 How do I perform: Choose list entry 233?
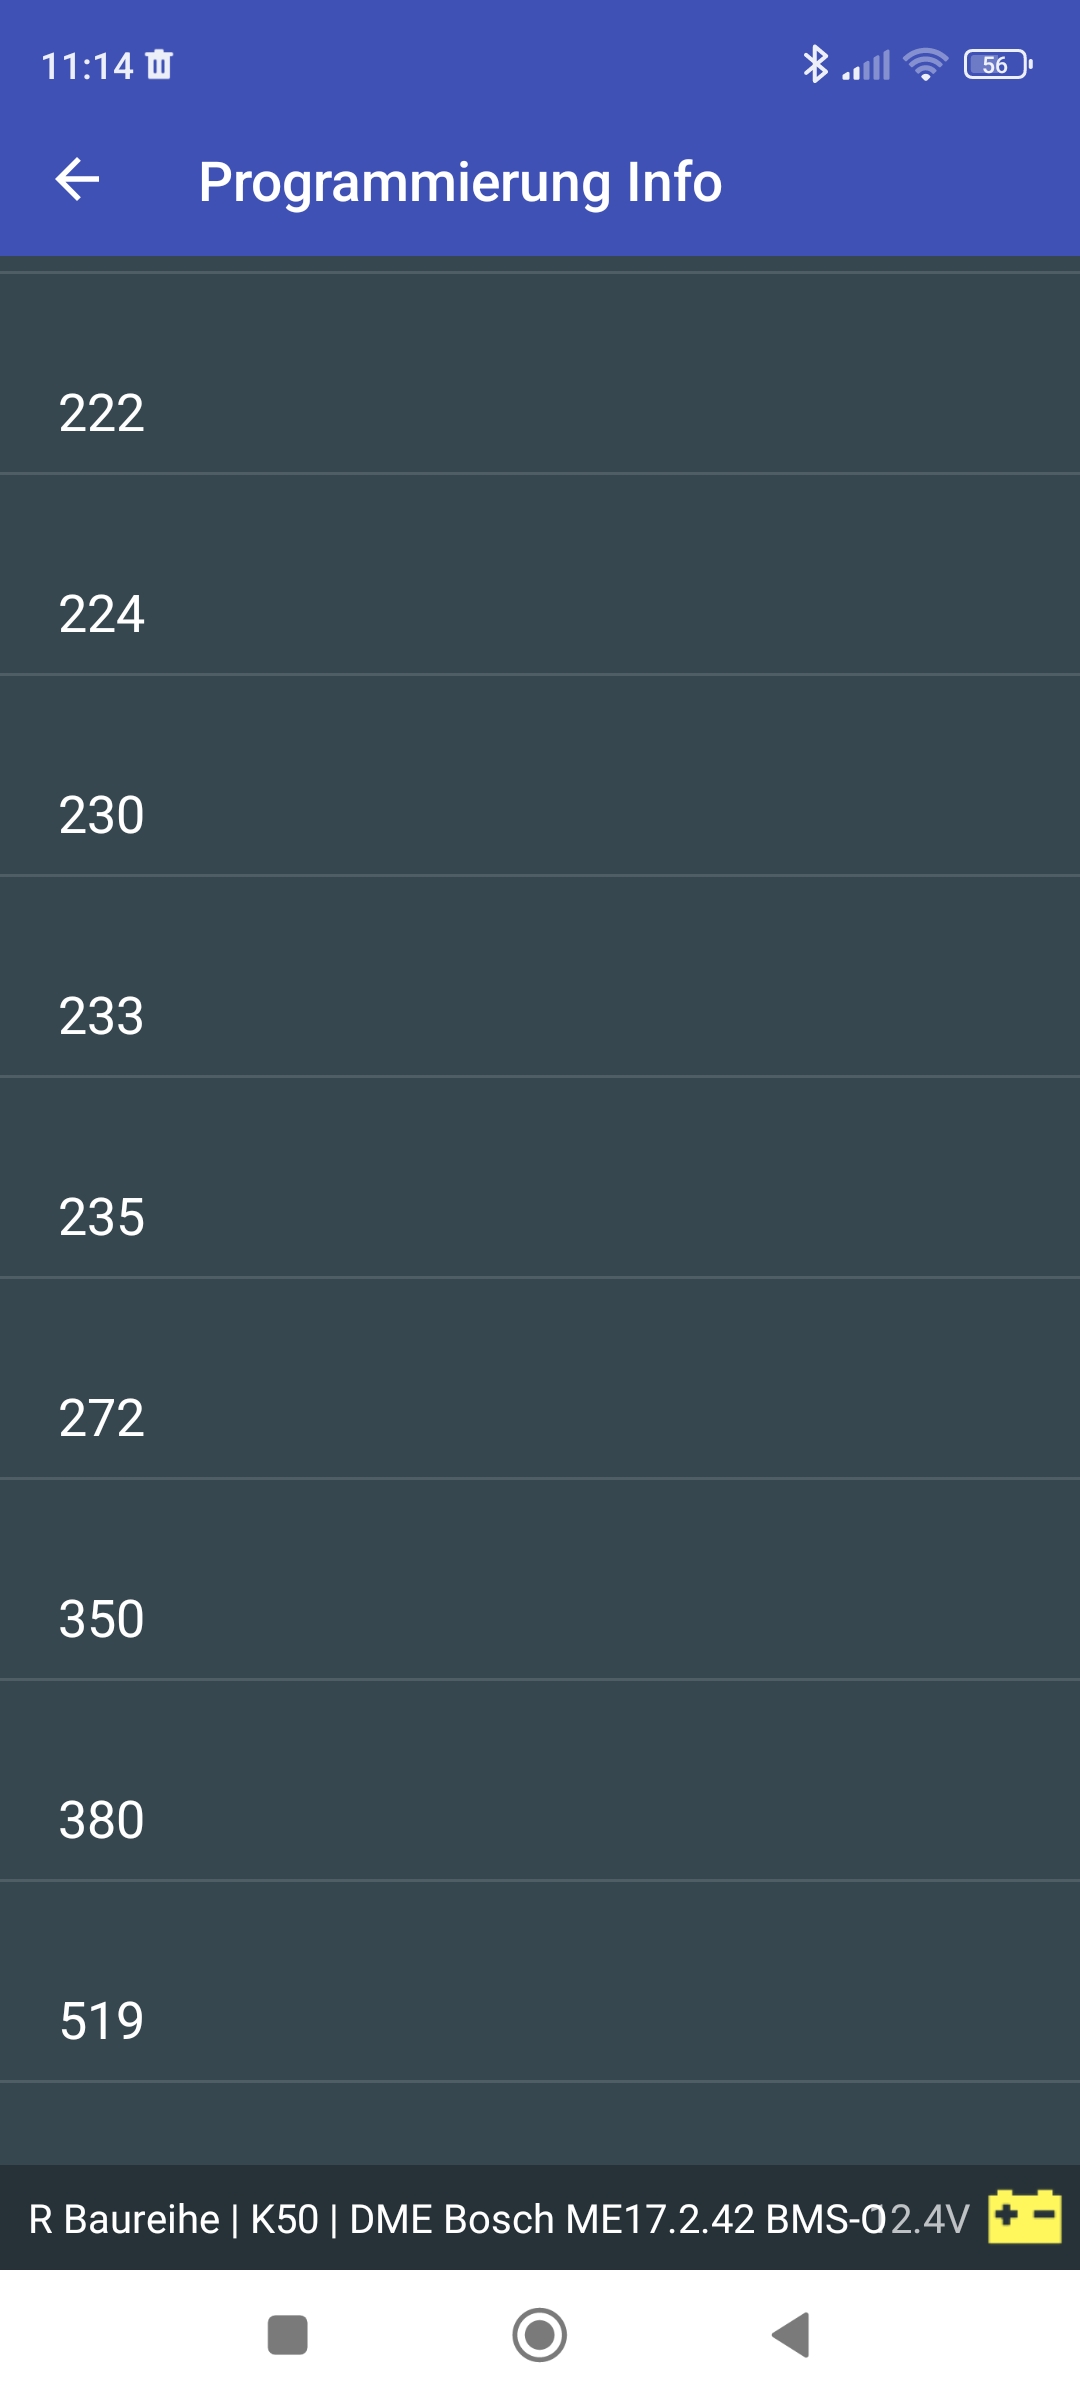102,1015
